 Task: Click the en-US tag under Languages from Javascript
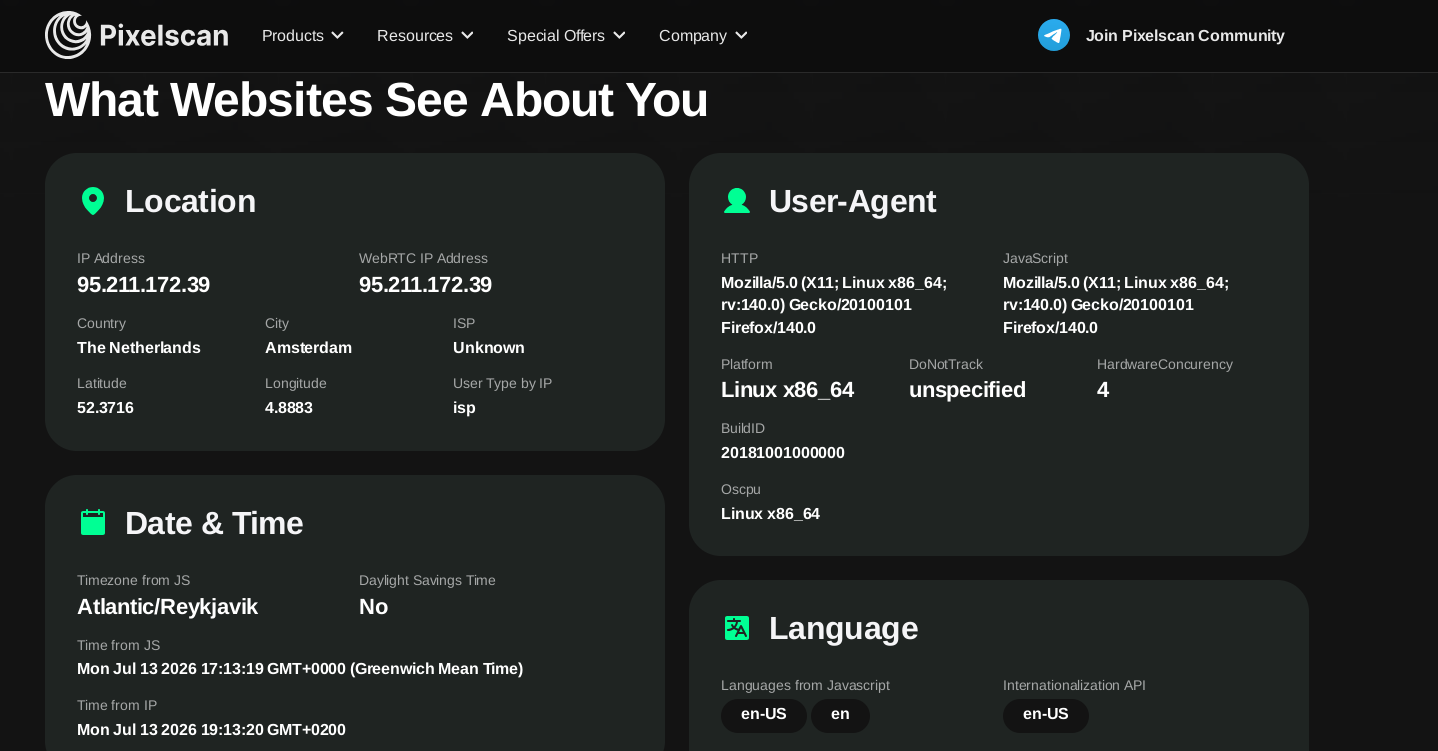(764, 715)
